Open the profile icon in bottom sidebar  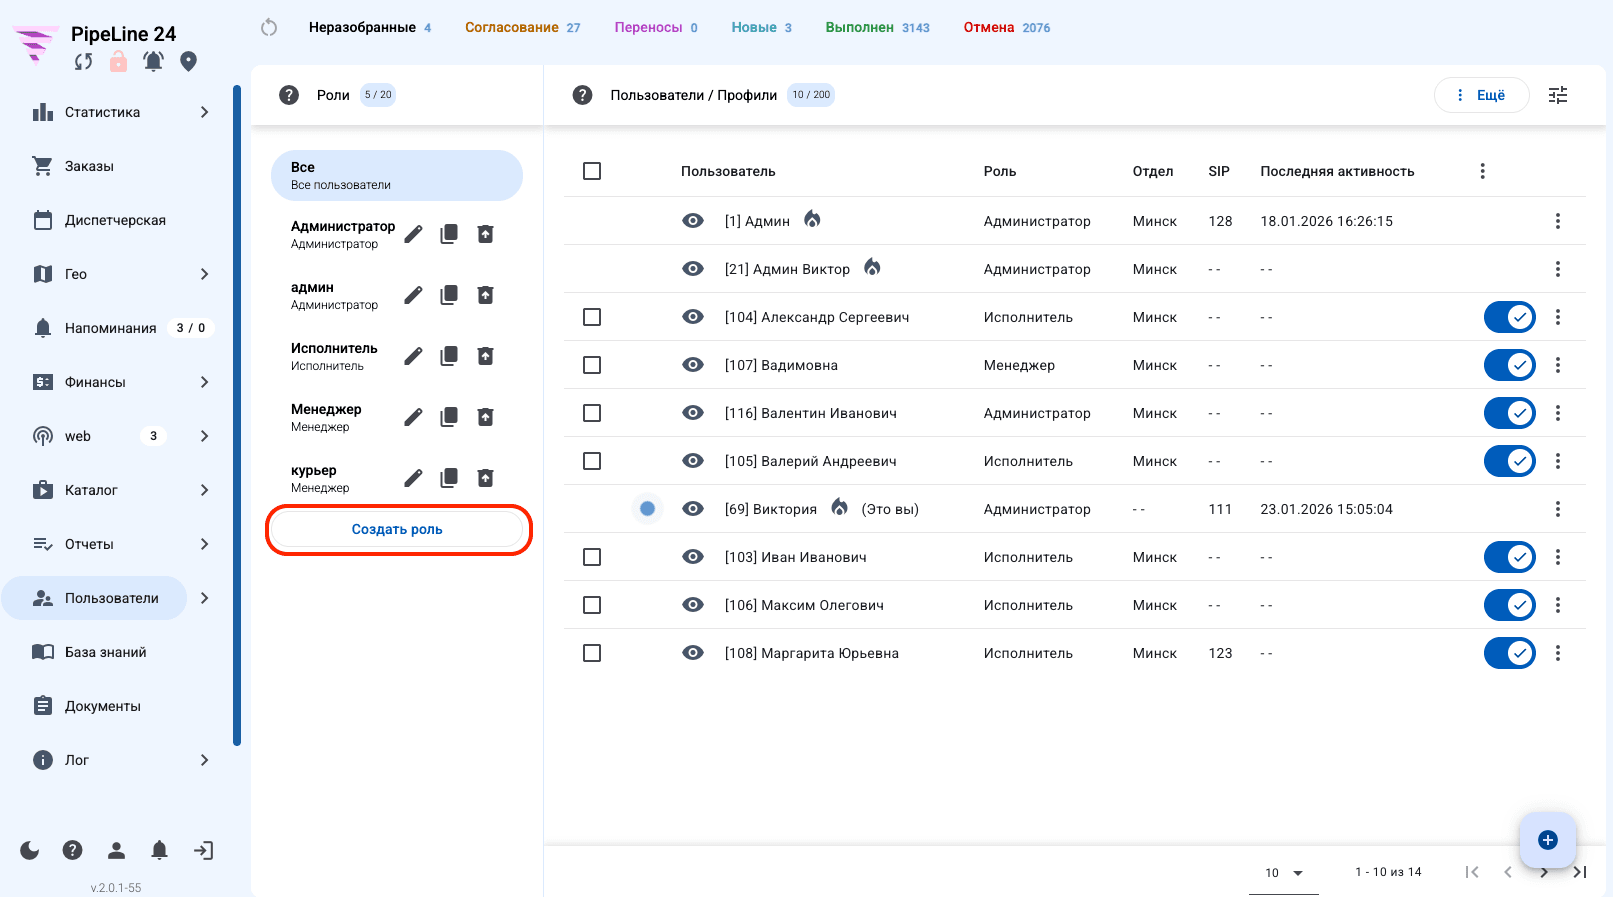(x=116, y=850)
